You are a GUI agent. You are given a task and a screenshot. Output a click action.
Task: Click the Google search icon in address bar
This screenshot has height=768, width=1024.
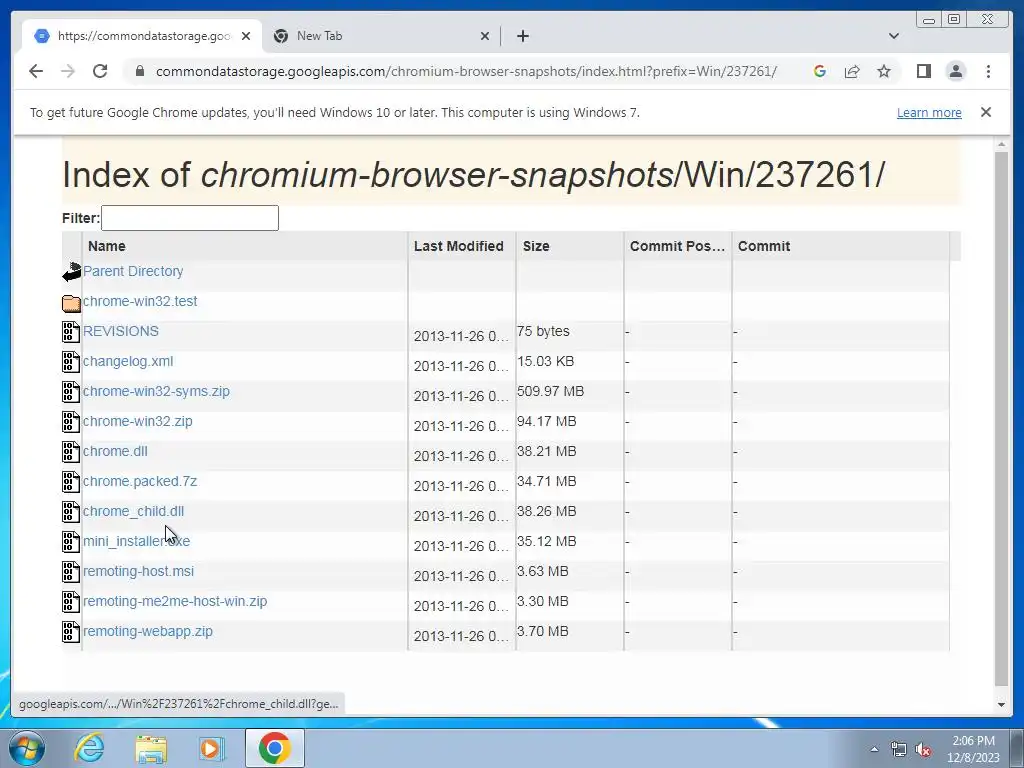(x=820, y=71)
